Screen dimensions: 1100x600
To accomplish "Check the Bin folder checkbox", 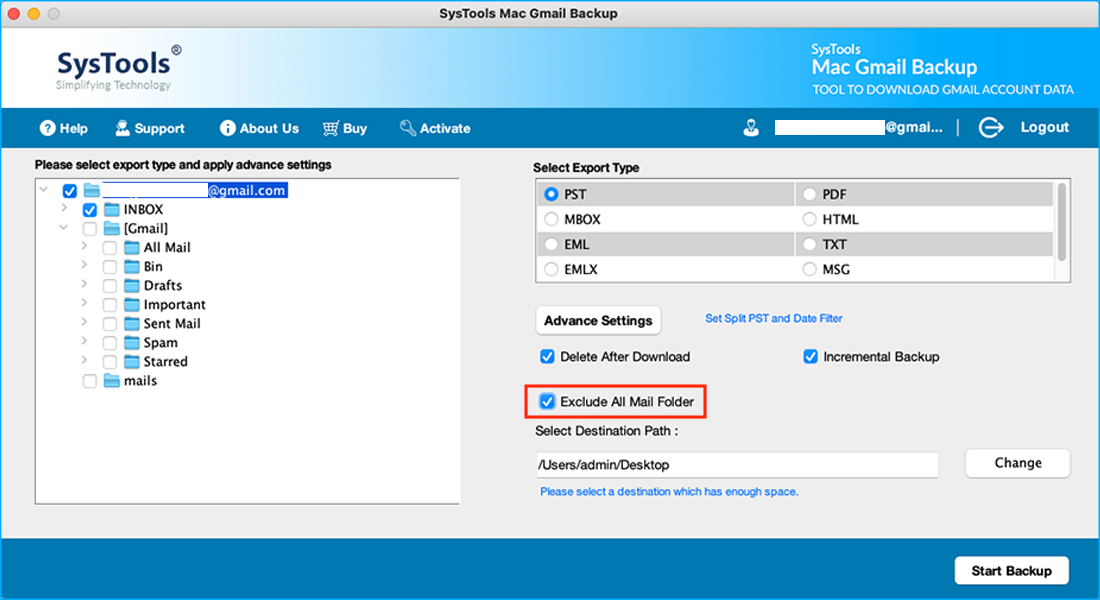I will (x=109, y=267).
